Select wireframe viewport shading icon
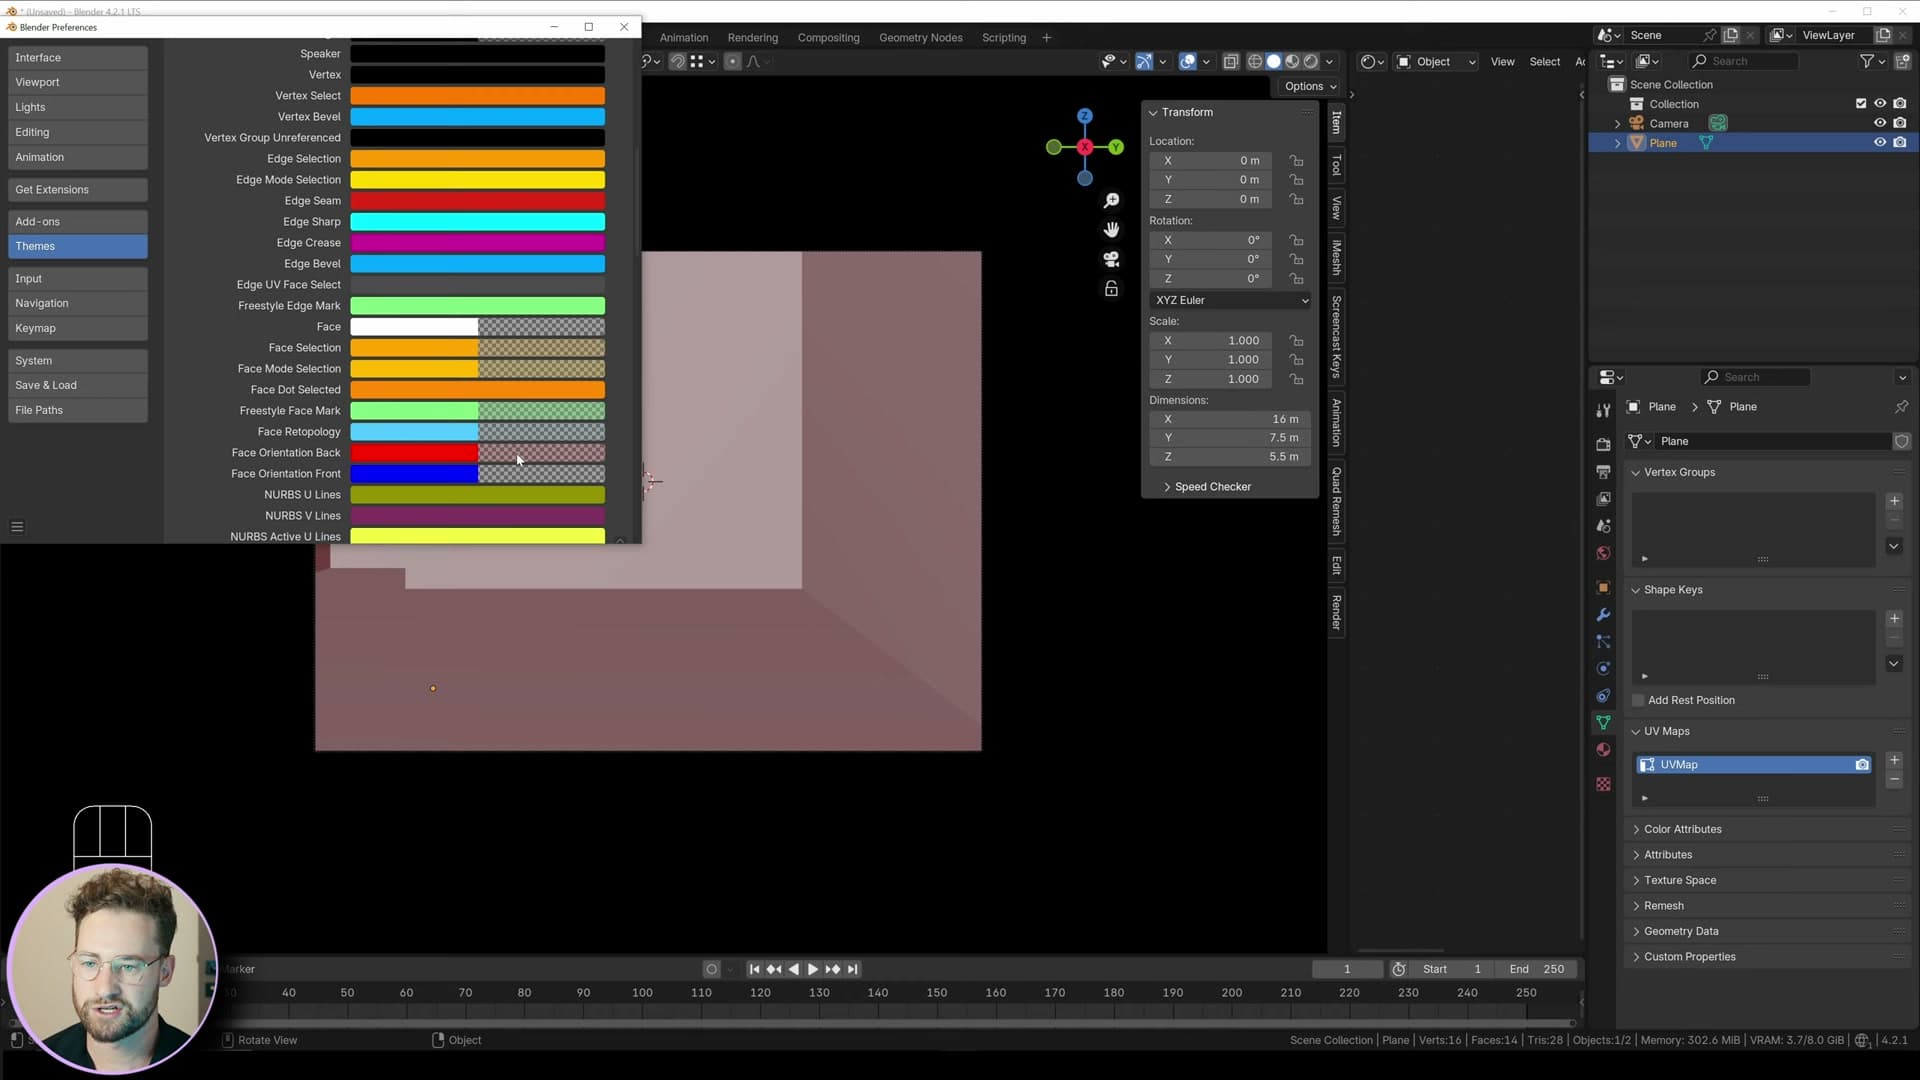This screenshot has height=1080, width=1920. click(1254, 62)
